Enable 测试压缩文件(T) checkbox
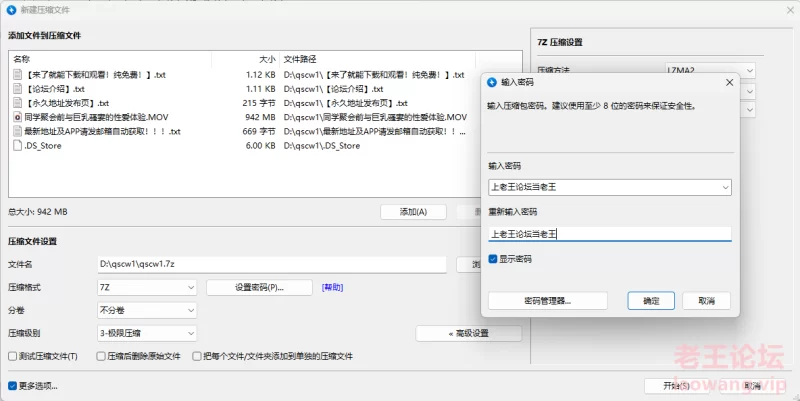The height and width of the screenshot is (401, 800). pyautogui.click(x=13, y=356)
